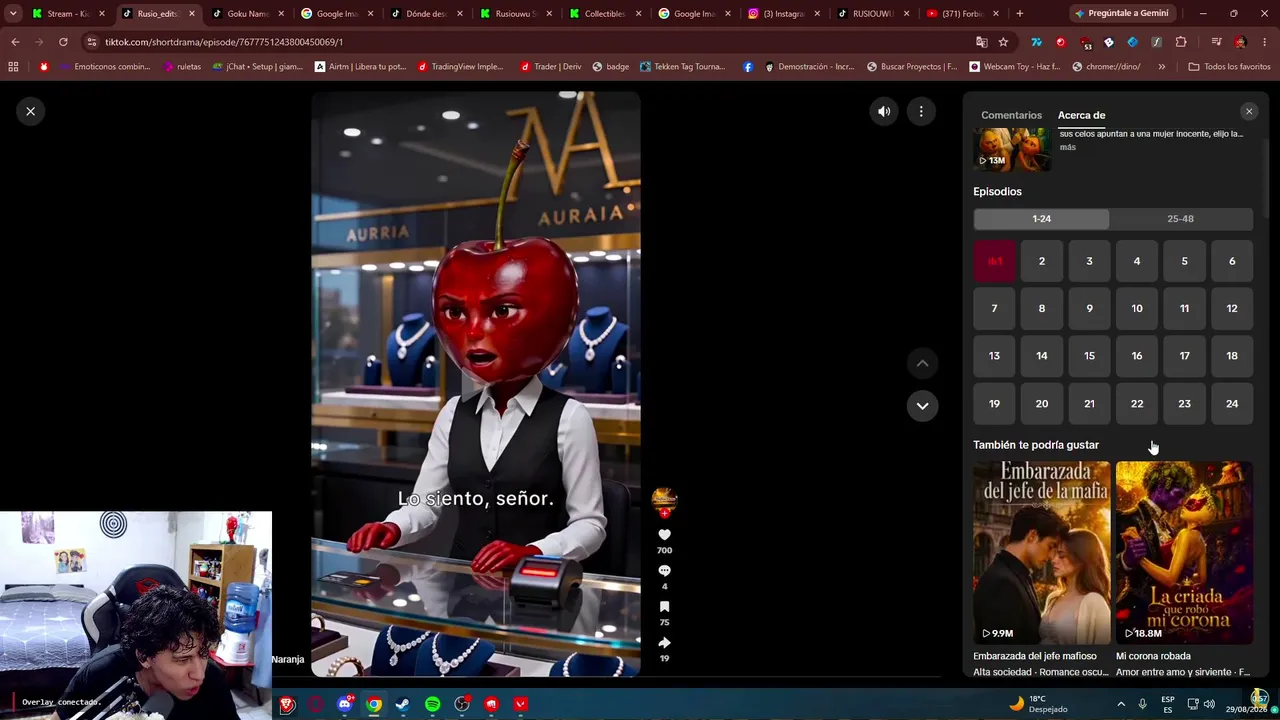Open Brave from the taskbar
Viewport: 1280px width, 720px height.
point(287,704)
